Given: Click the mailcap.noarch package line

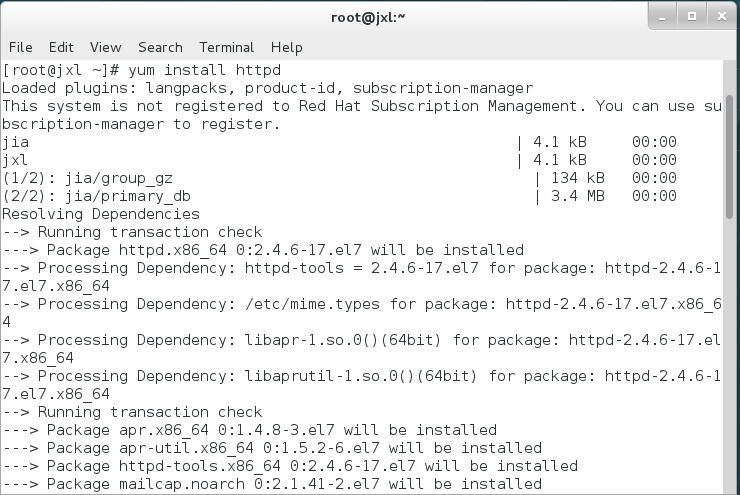Looking at the screenshot, I should [272, 484].
